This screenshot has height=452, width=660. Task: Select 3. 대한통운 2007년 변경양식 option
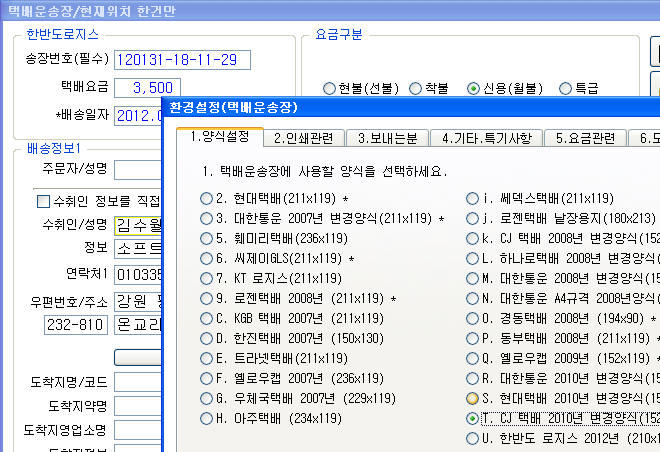(206, 218)
